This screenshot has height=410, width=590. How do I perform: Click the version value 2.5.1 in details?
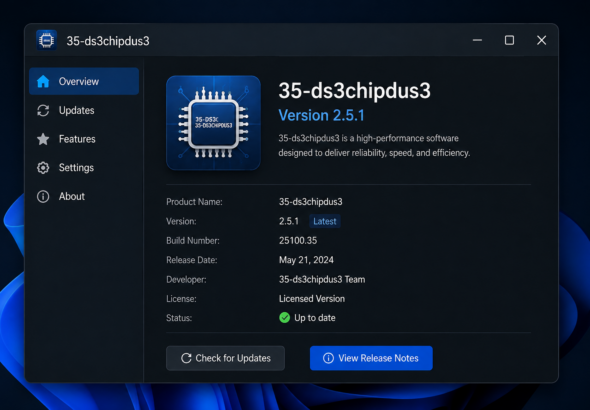tap(289, 221)
